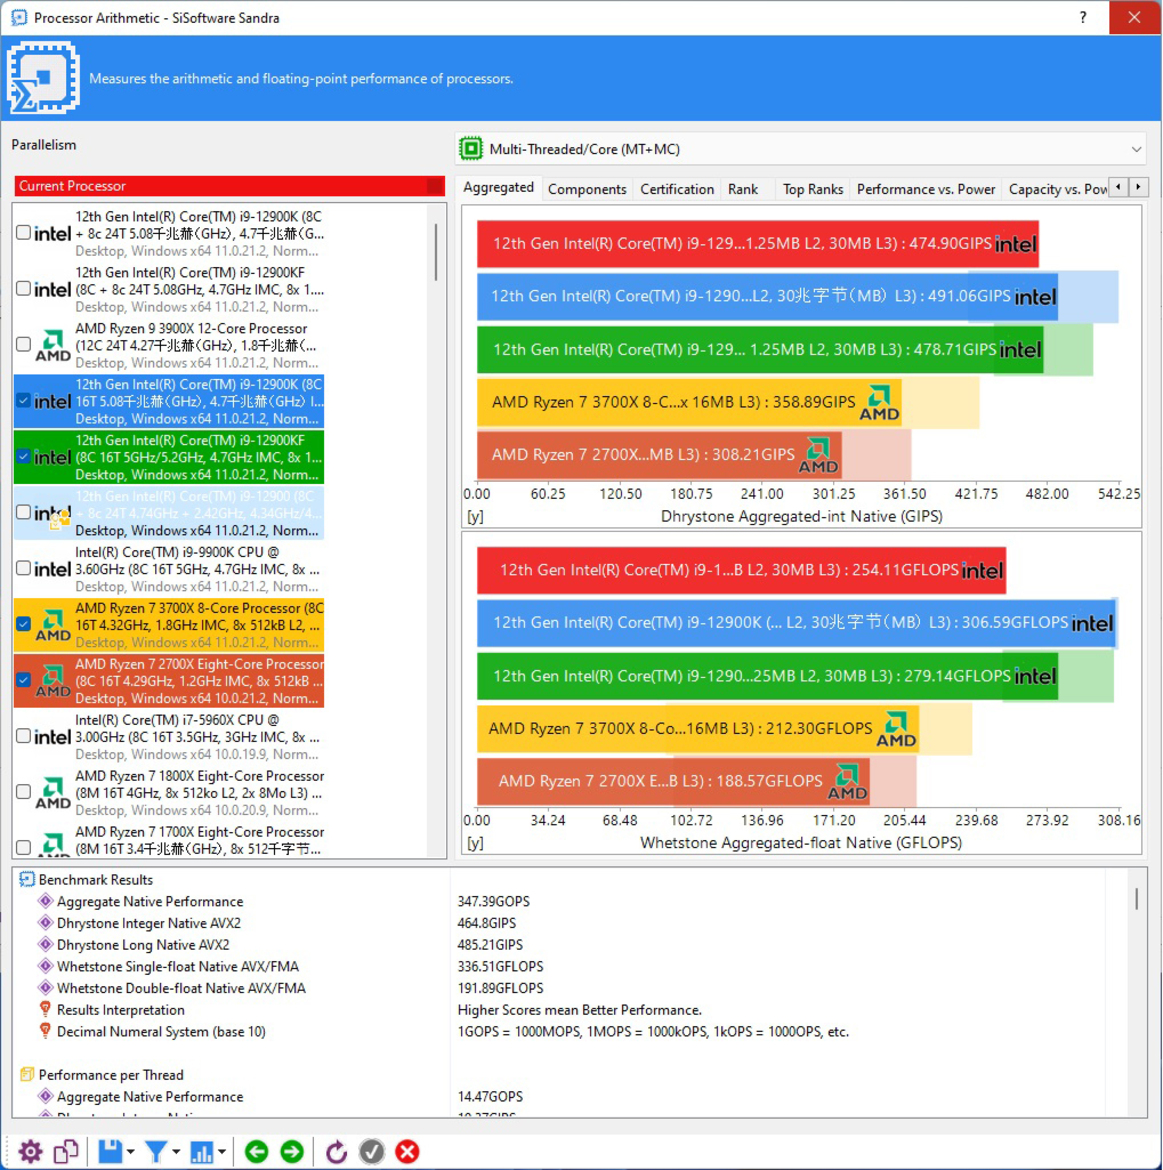Click the green chip icon in Parallelism combo
Image resolution: width=1163 pixels, height=1170 pixels.
click(x=471, y=148)
